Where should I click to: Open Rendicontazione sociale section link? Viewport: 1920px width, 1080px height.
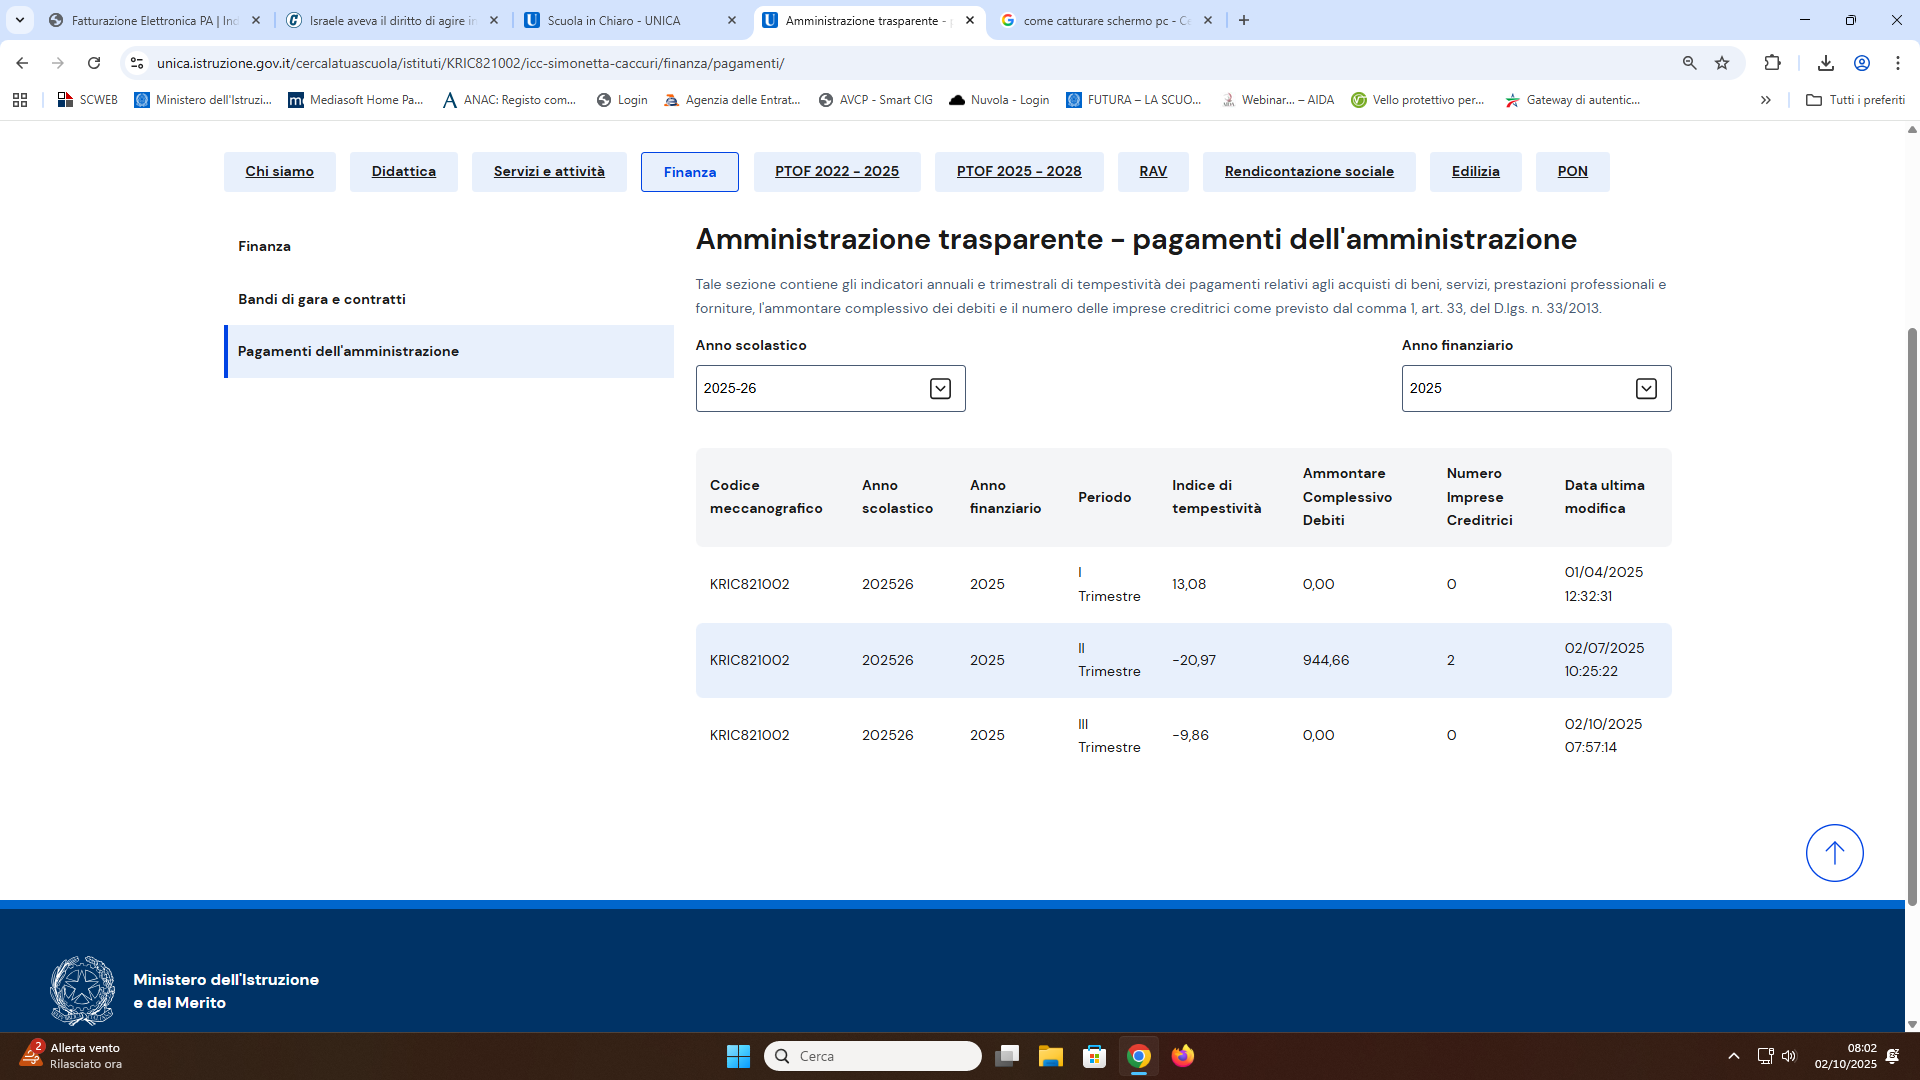coord(1308,171)
